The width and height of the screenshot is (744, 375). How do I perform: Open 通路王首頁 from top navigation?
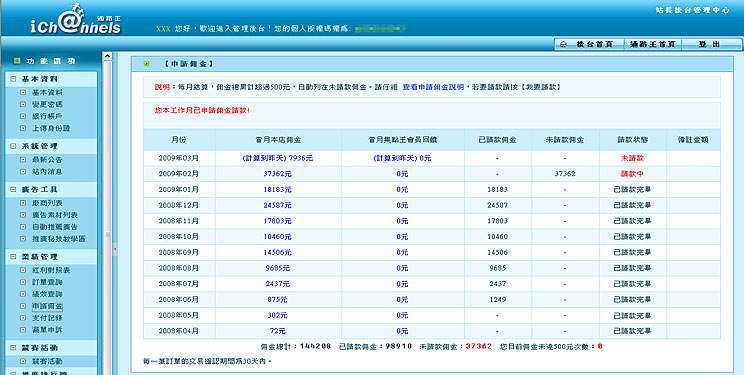652,44
